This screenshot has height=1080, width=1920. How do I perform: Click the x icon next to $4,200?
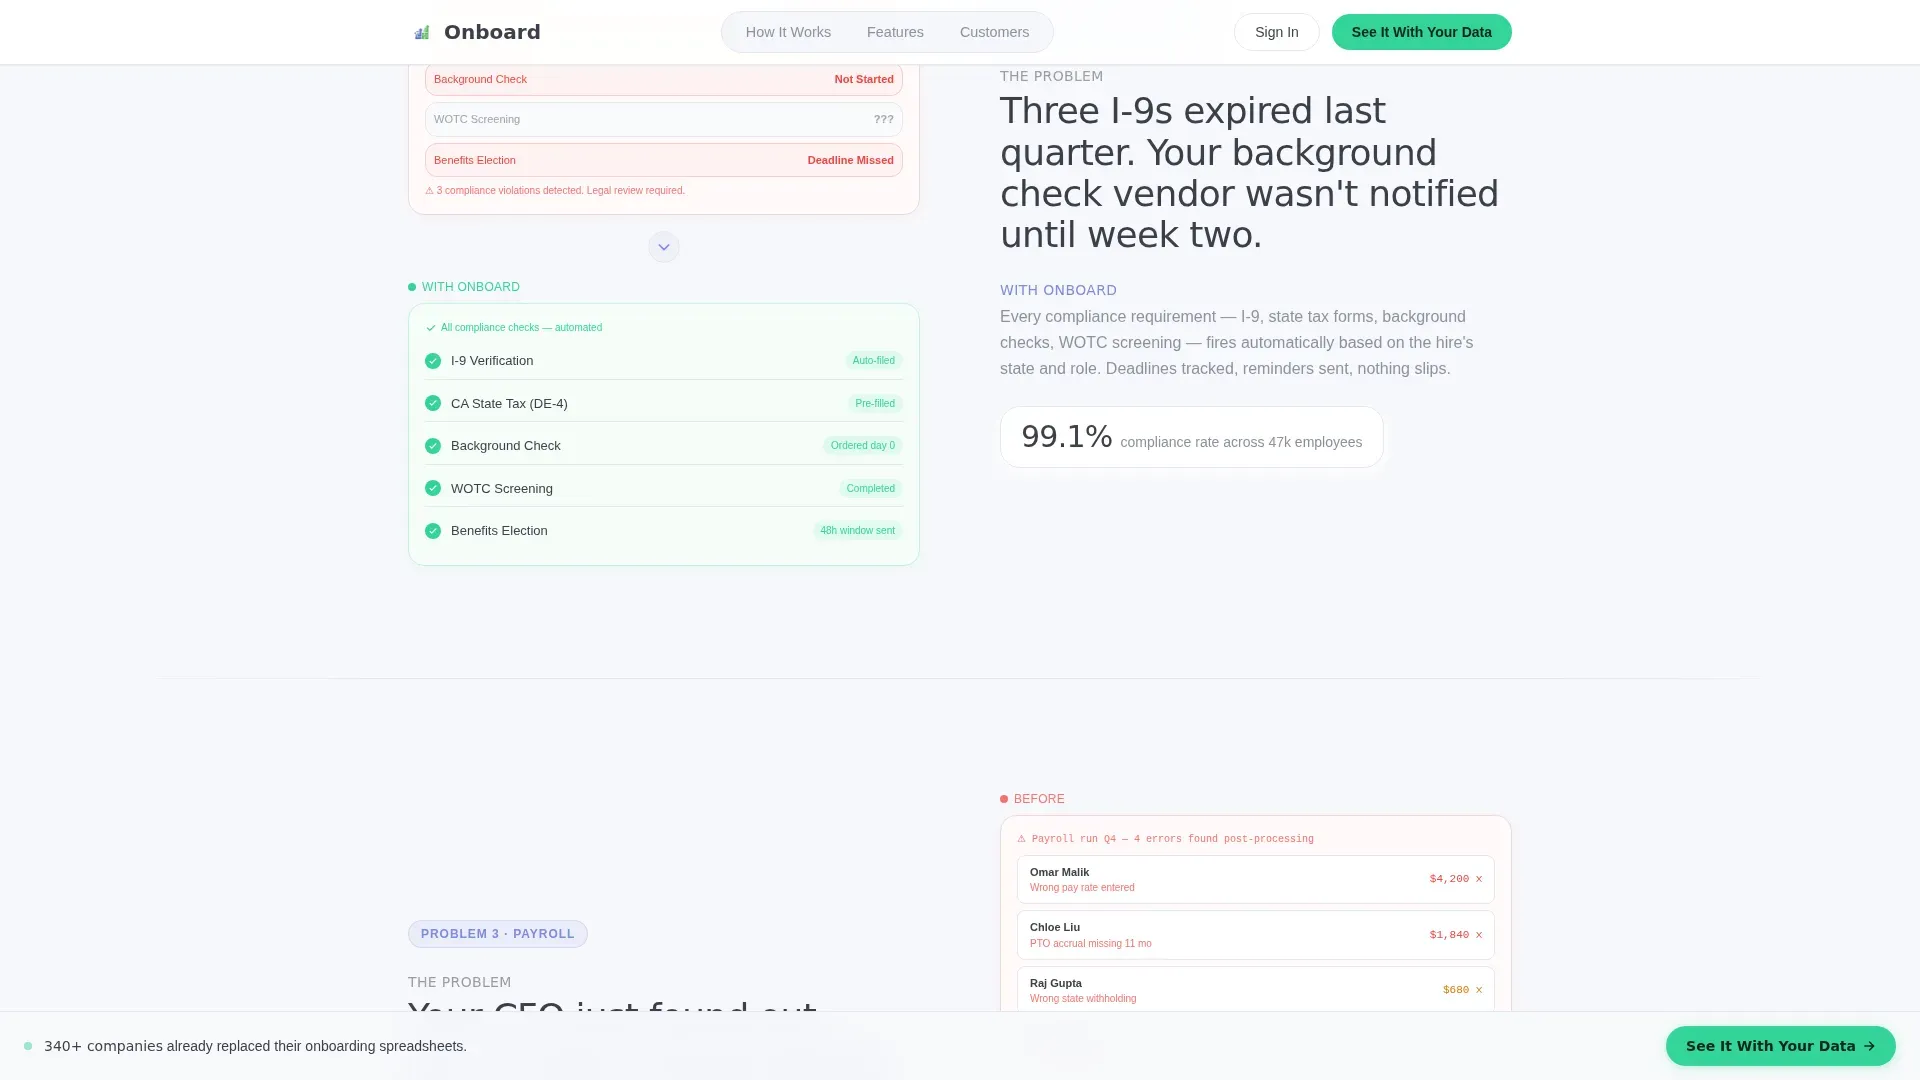(1479, 879)
